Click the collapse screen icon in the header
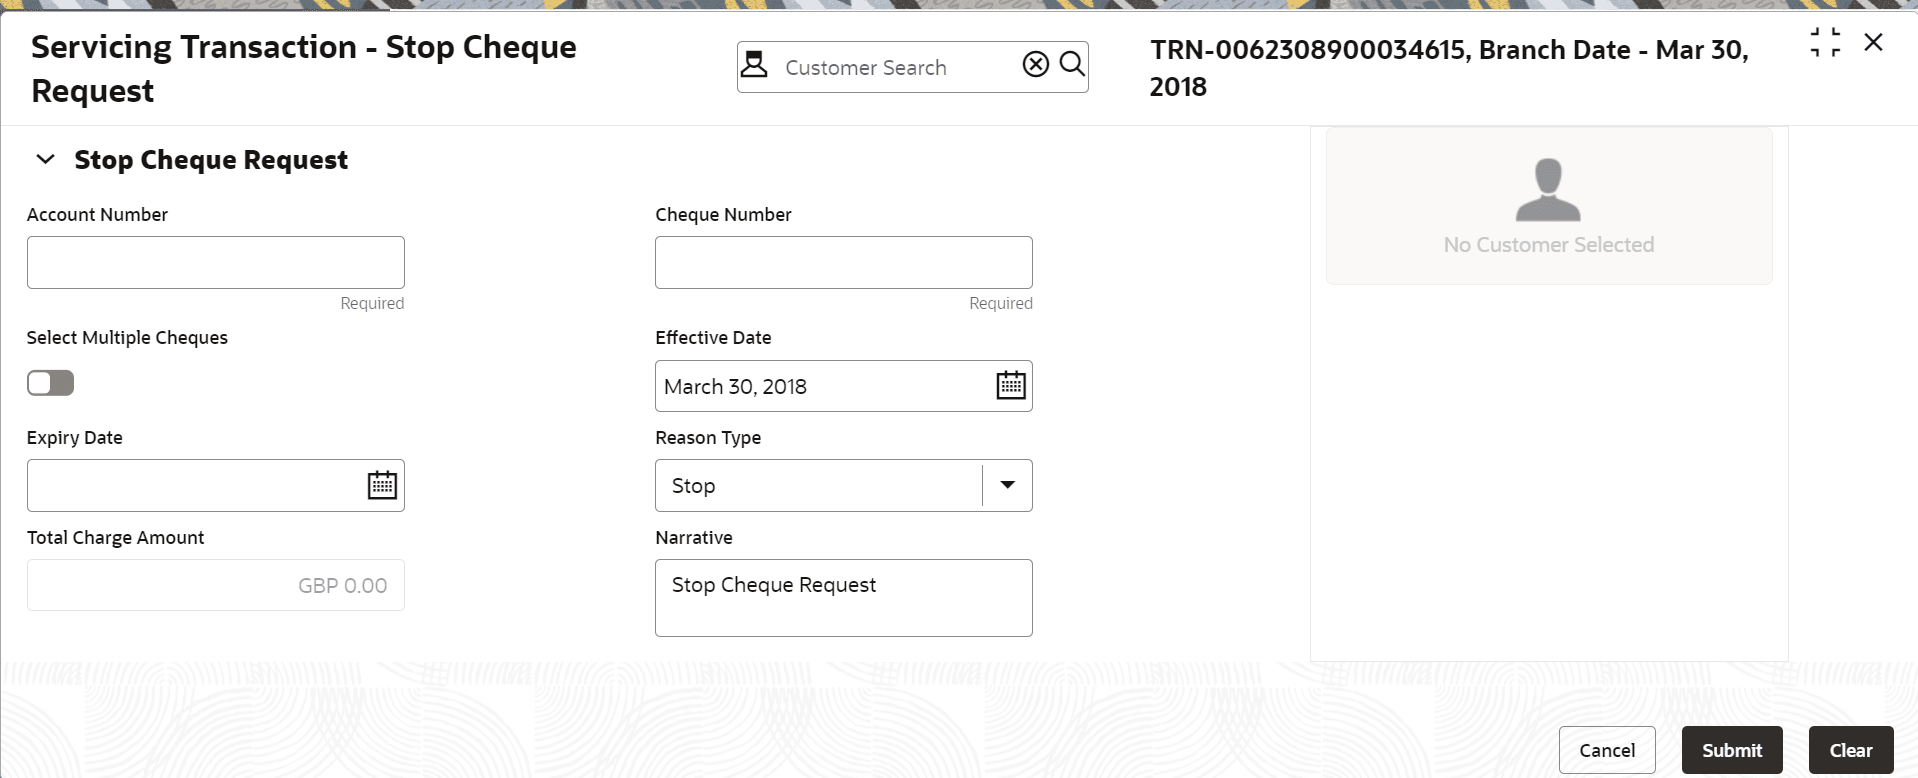Screen dimensions: 1918x778 click(1825, 42)
